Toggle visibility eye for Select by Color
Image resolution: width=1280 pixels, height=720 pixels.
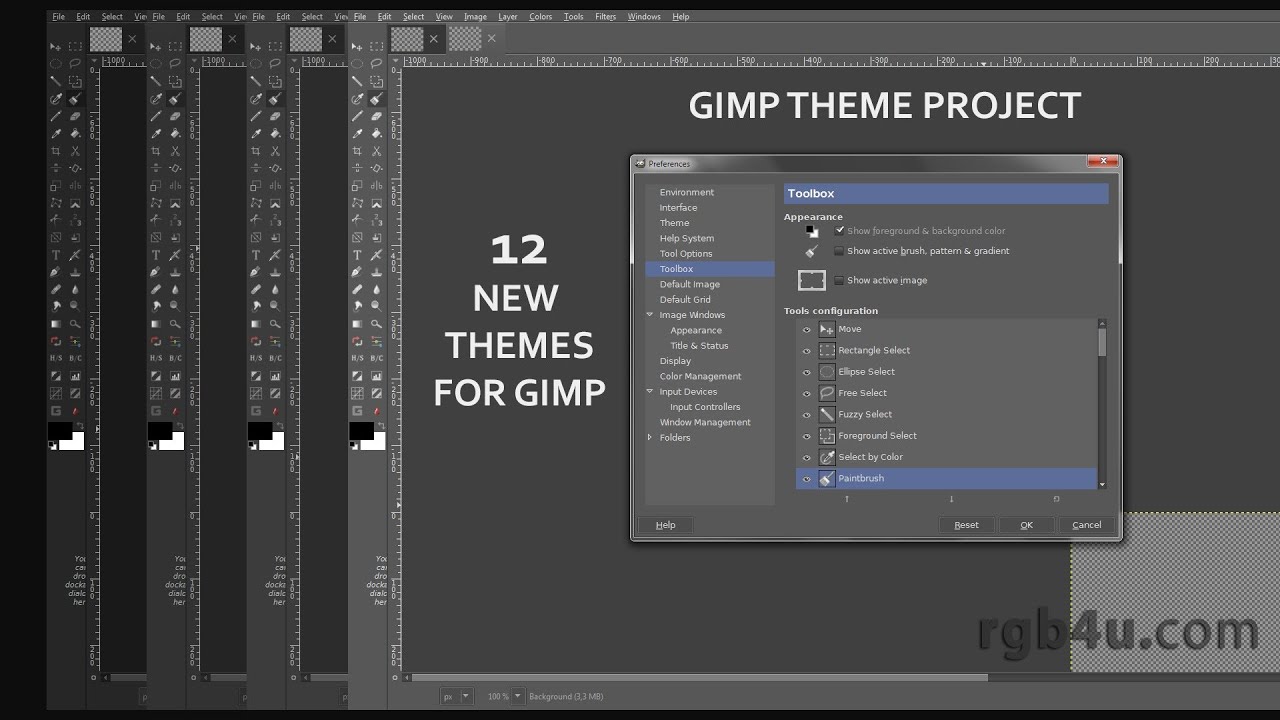click(x=807, y=457)
